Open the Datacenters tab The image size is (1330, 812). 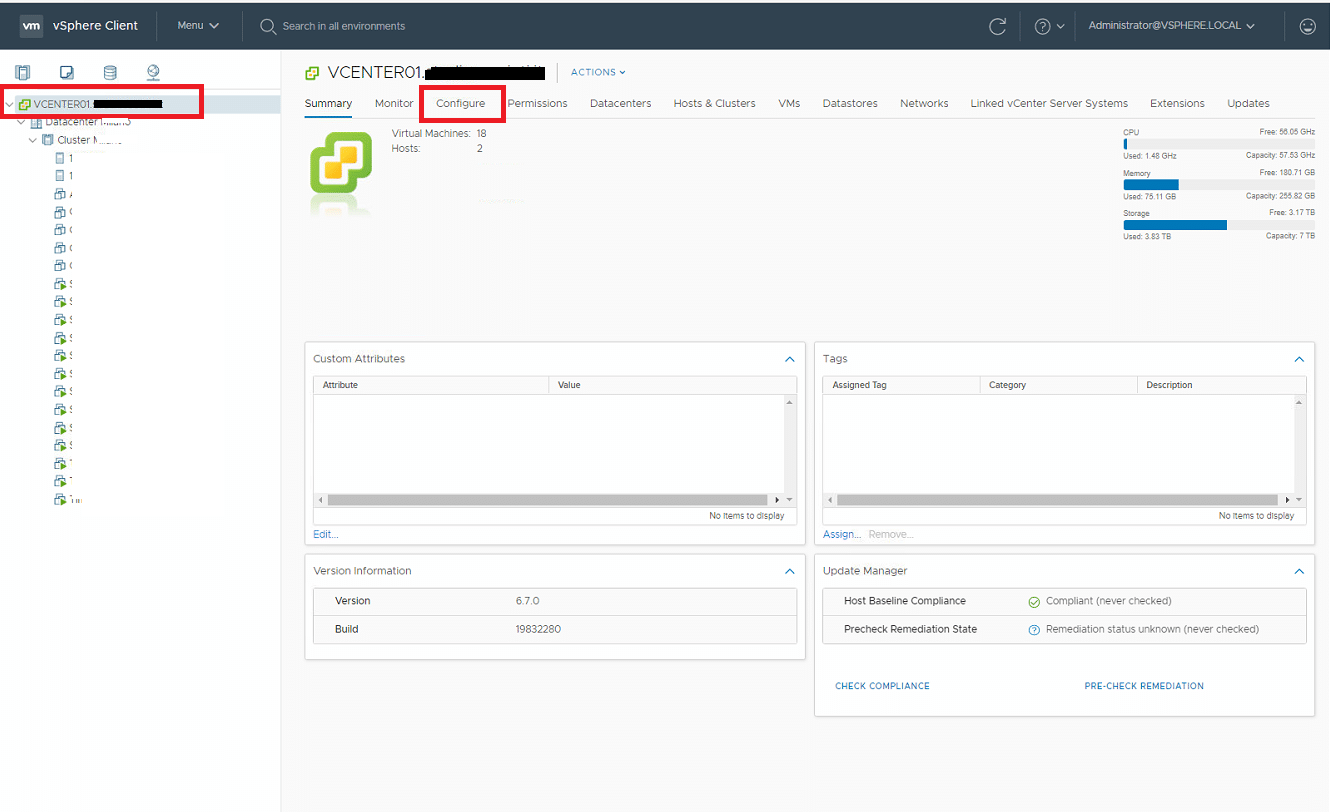620,103
